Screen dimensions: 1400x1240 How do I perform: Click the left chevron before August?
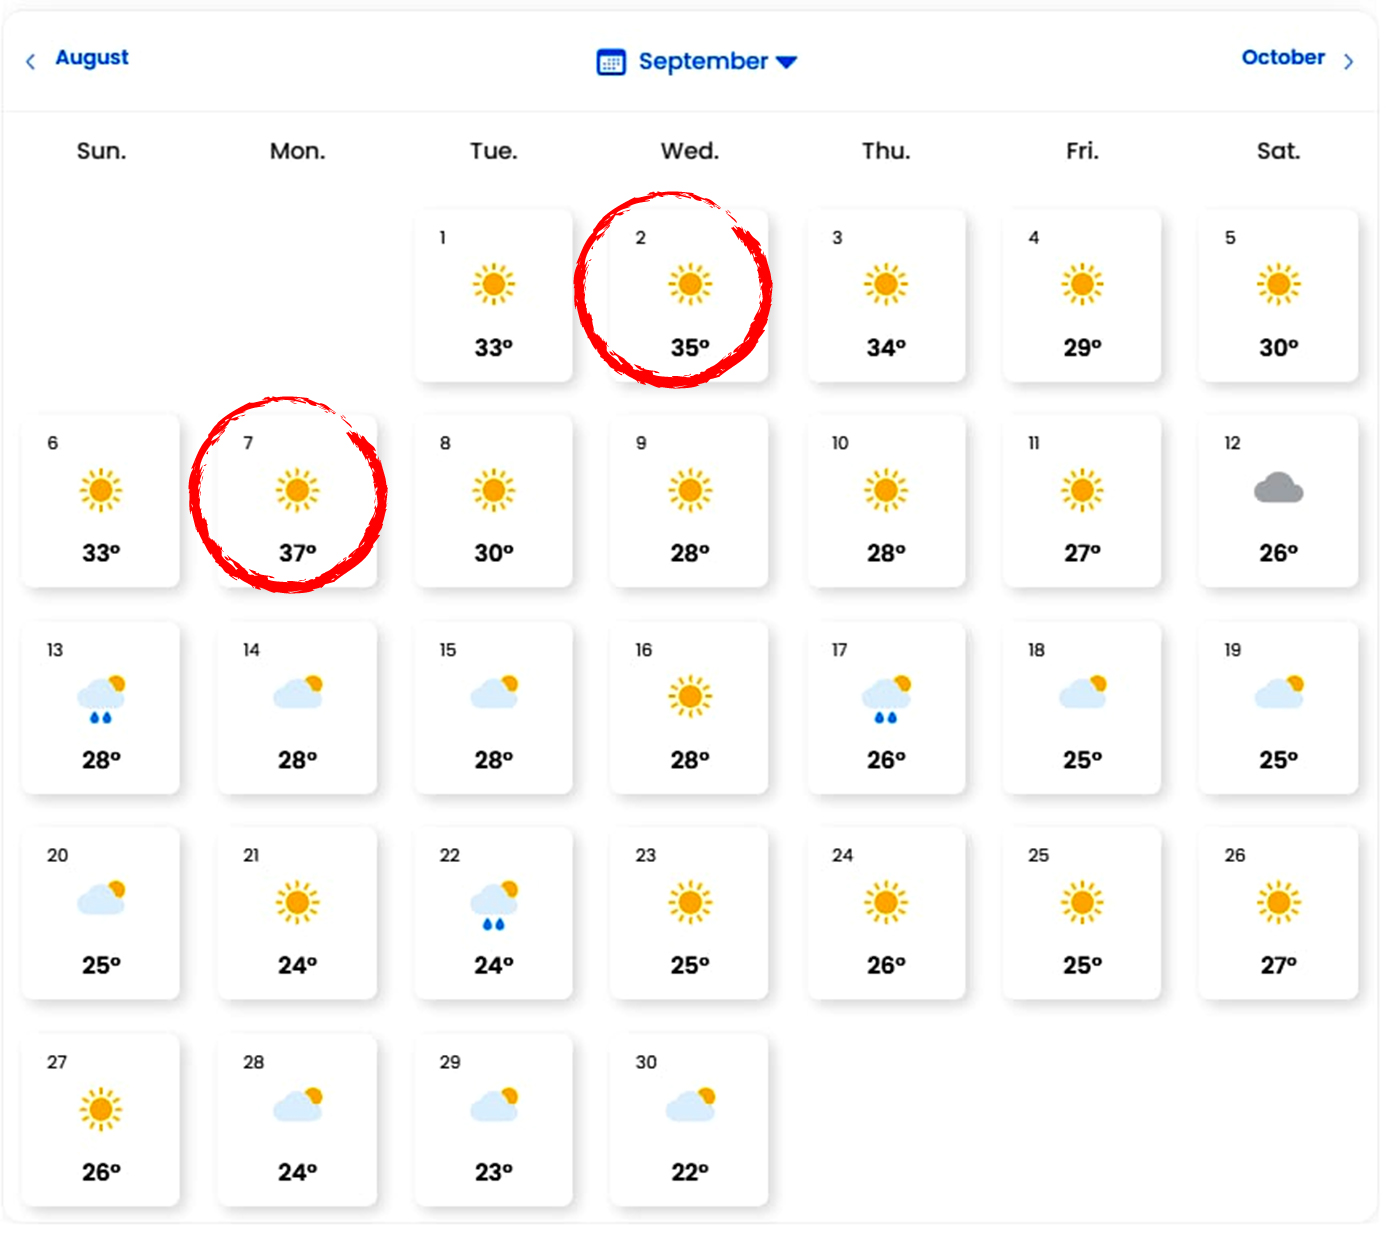pyautogui.click(x=31, y=62)
